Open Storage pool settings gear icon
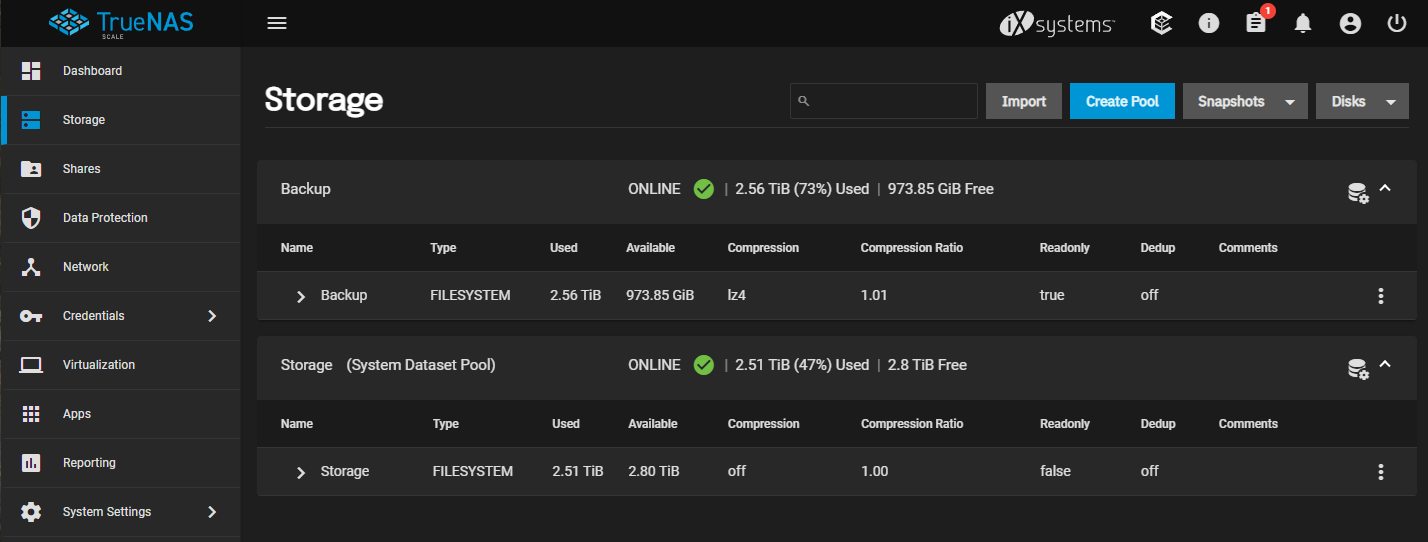Screen dimensions: 1428x542 coord(1358,369)
